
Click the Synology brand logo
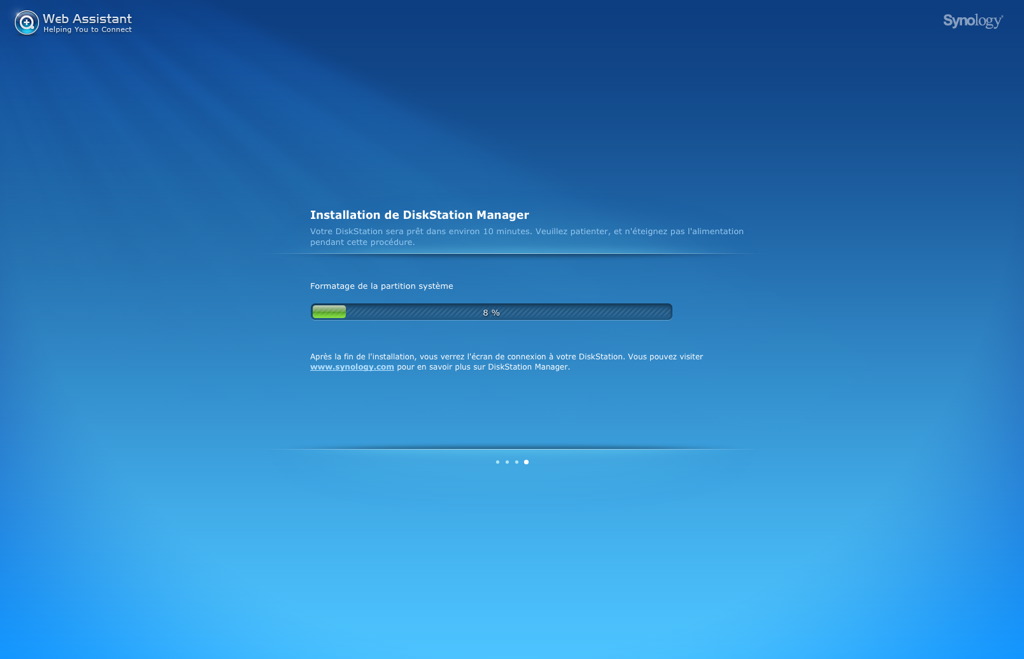972,21
